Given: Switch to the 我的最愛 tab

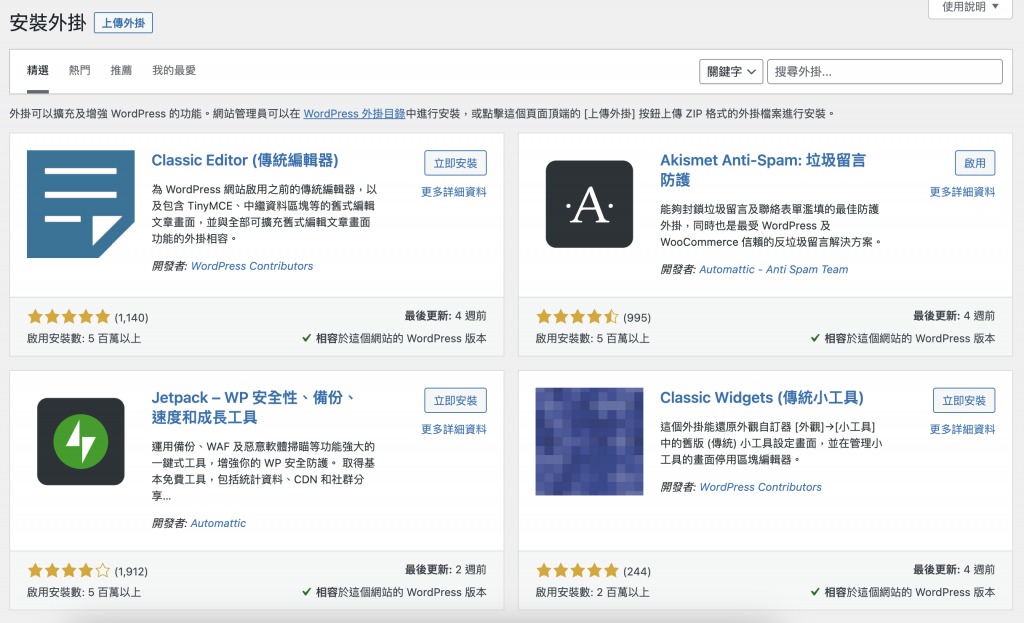Looking at the screenshot, I should [x=174, y=71].
